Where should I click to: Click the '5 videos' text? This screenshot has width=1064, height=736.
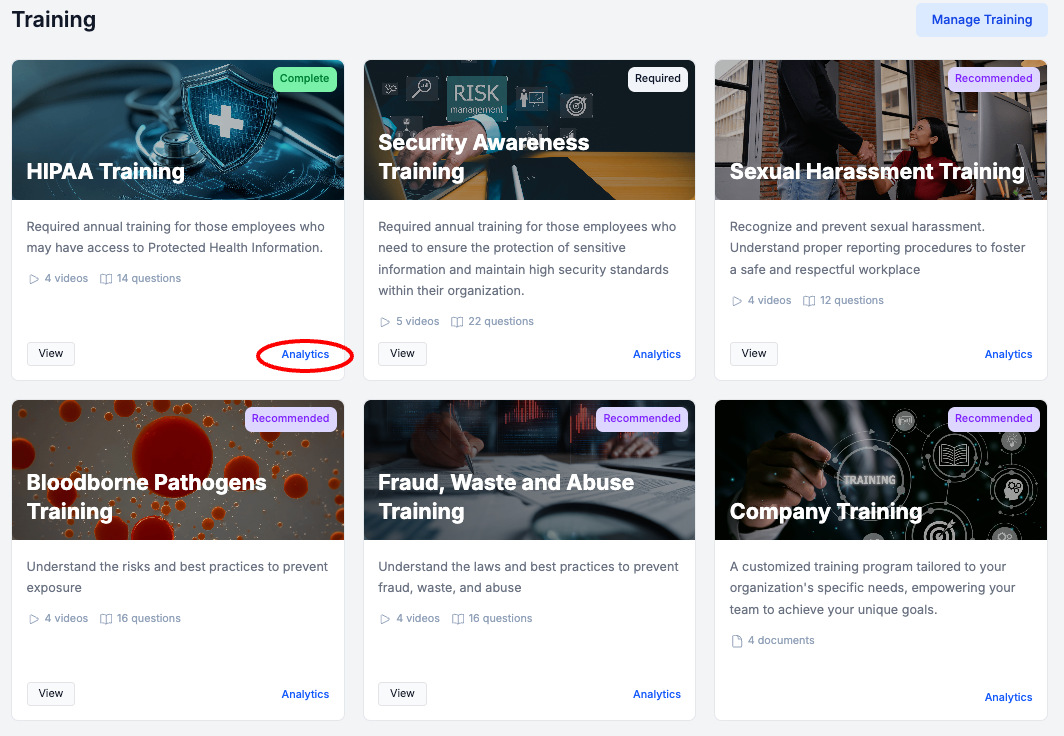tap(417, 321)
